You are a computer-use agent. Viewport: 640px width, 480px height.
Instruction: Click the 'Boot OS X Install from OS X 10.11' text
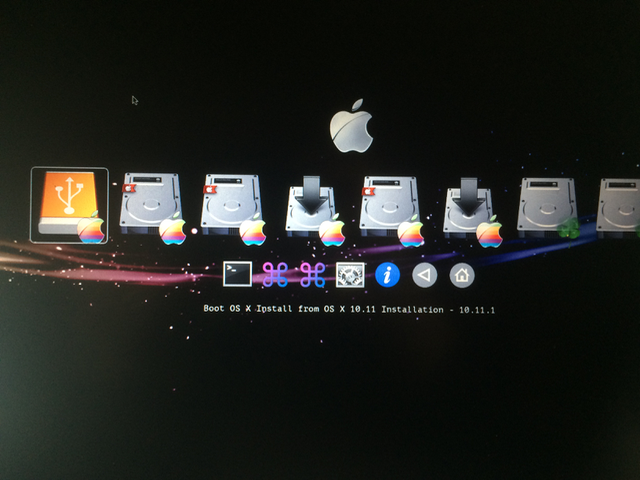point(289,309)
